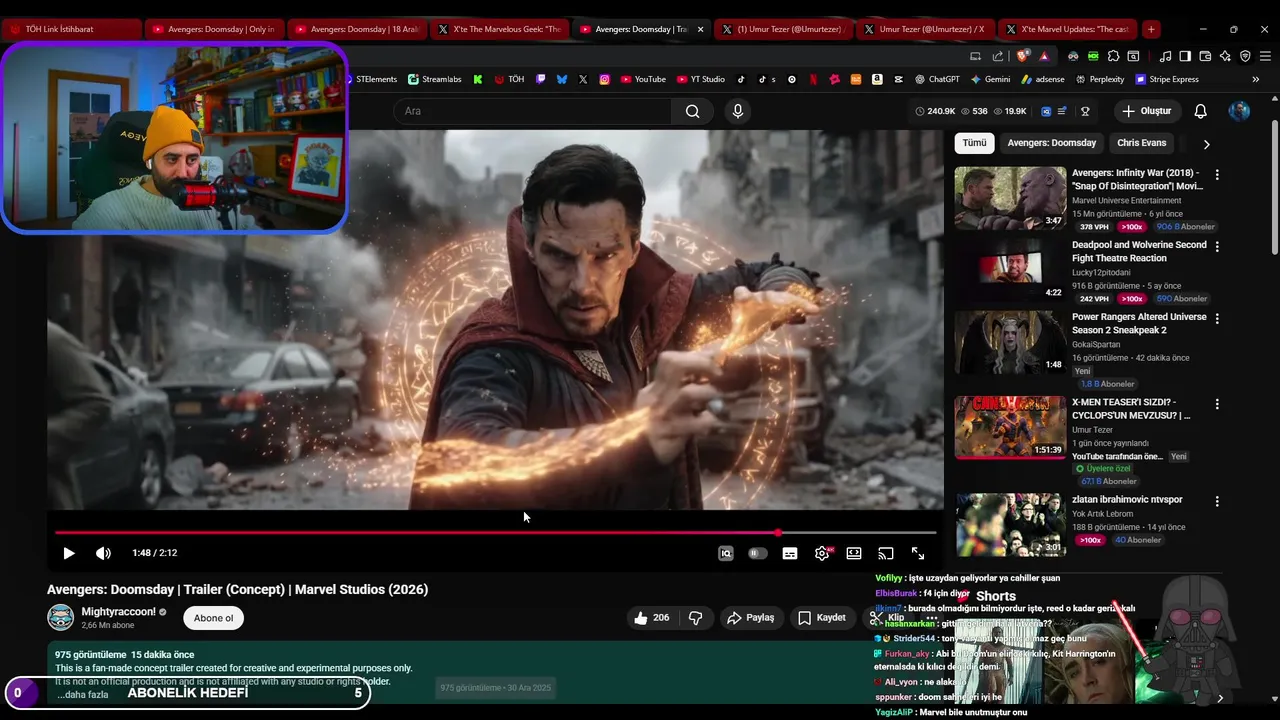Open the Mightyraccoon! channel name link
This screenshot has height=720, width=1280.
[118, 611]
